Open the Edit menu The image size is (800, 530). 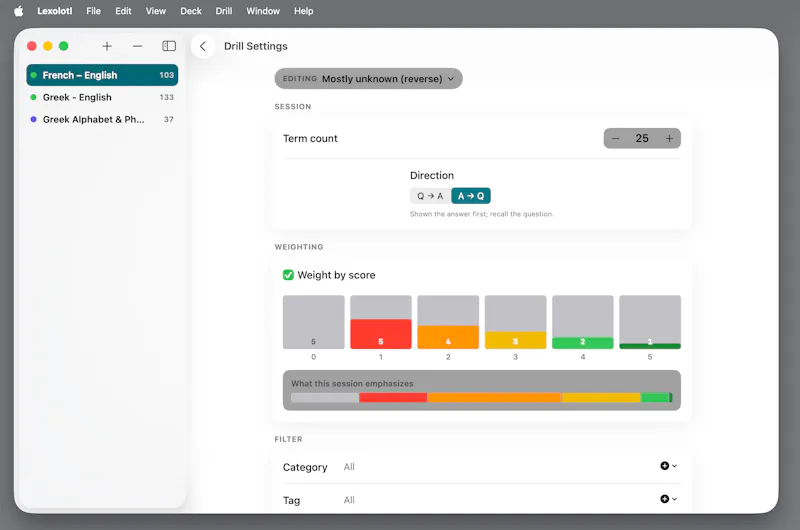click(x=123, y=11)
